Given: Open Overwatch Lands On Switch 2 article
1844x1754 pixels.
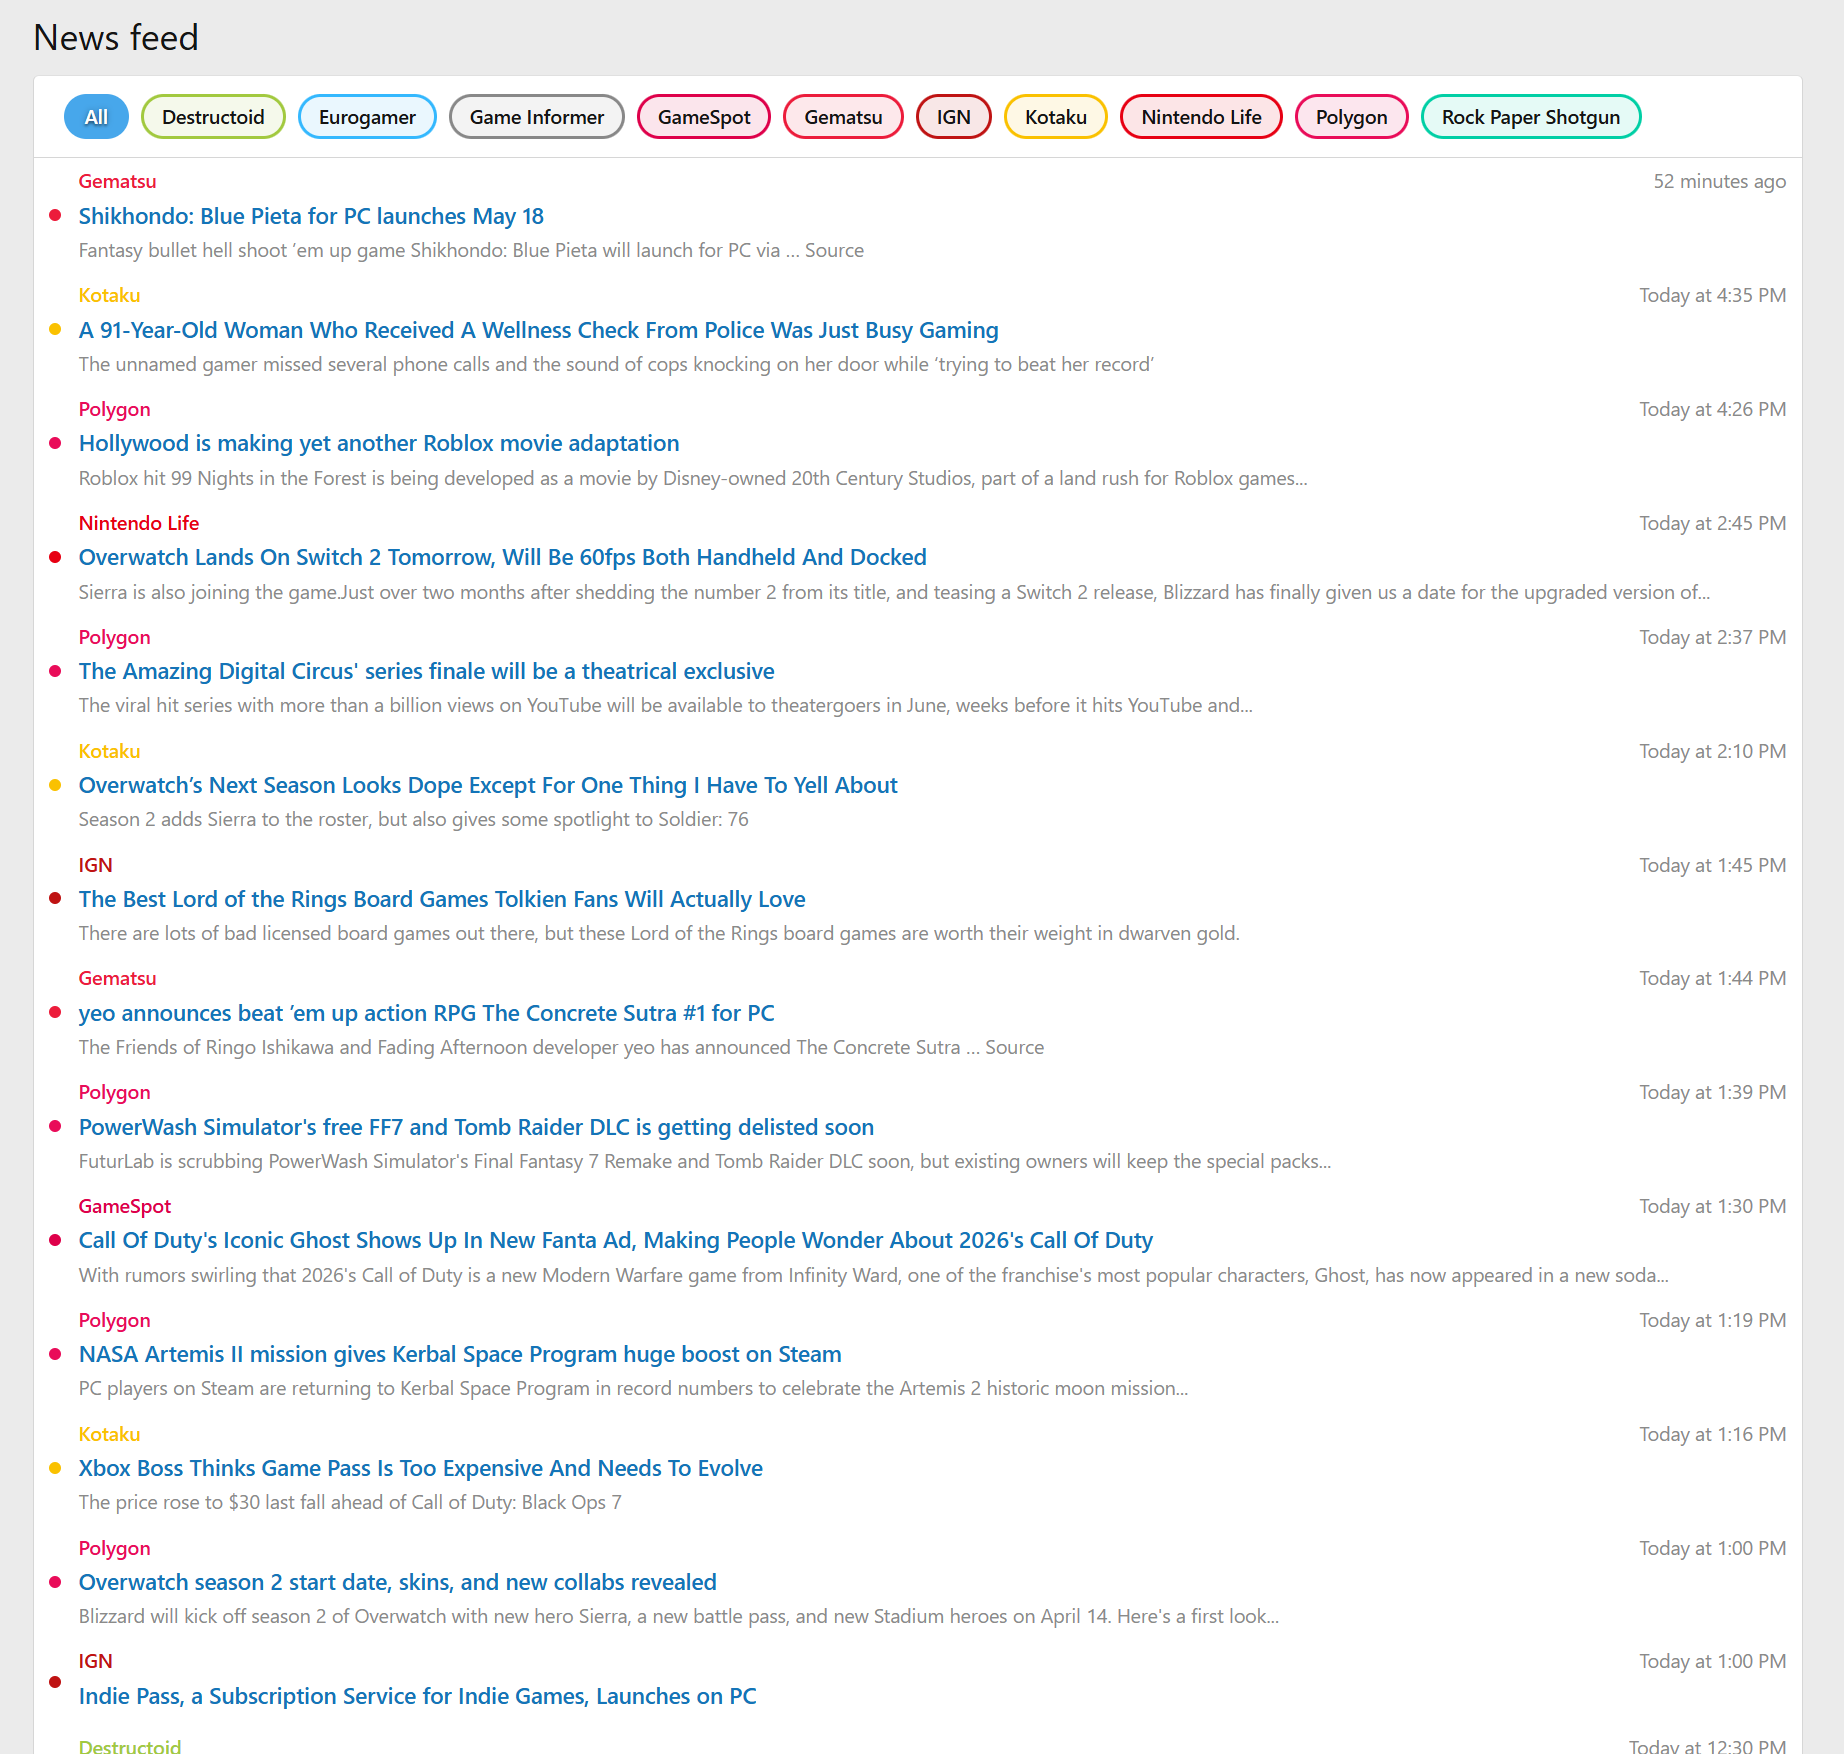Looking at the screenshot, I should pyautogui.click(x=502, y=557).
